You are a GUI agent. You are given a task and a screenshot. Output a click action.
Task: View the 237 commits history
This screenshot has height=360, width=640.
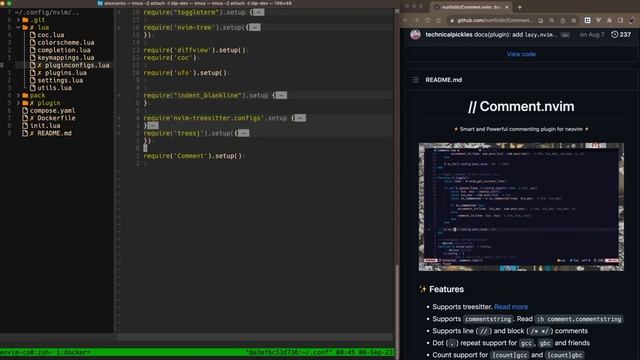[x=621, y=35]
